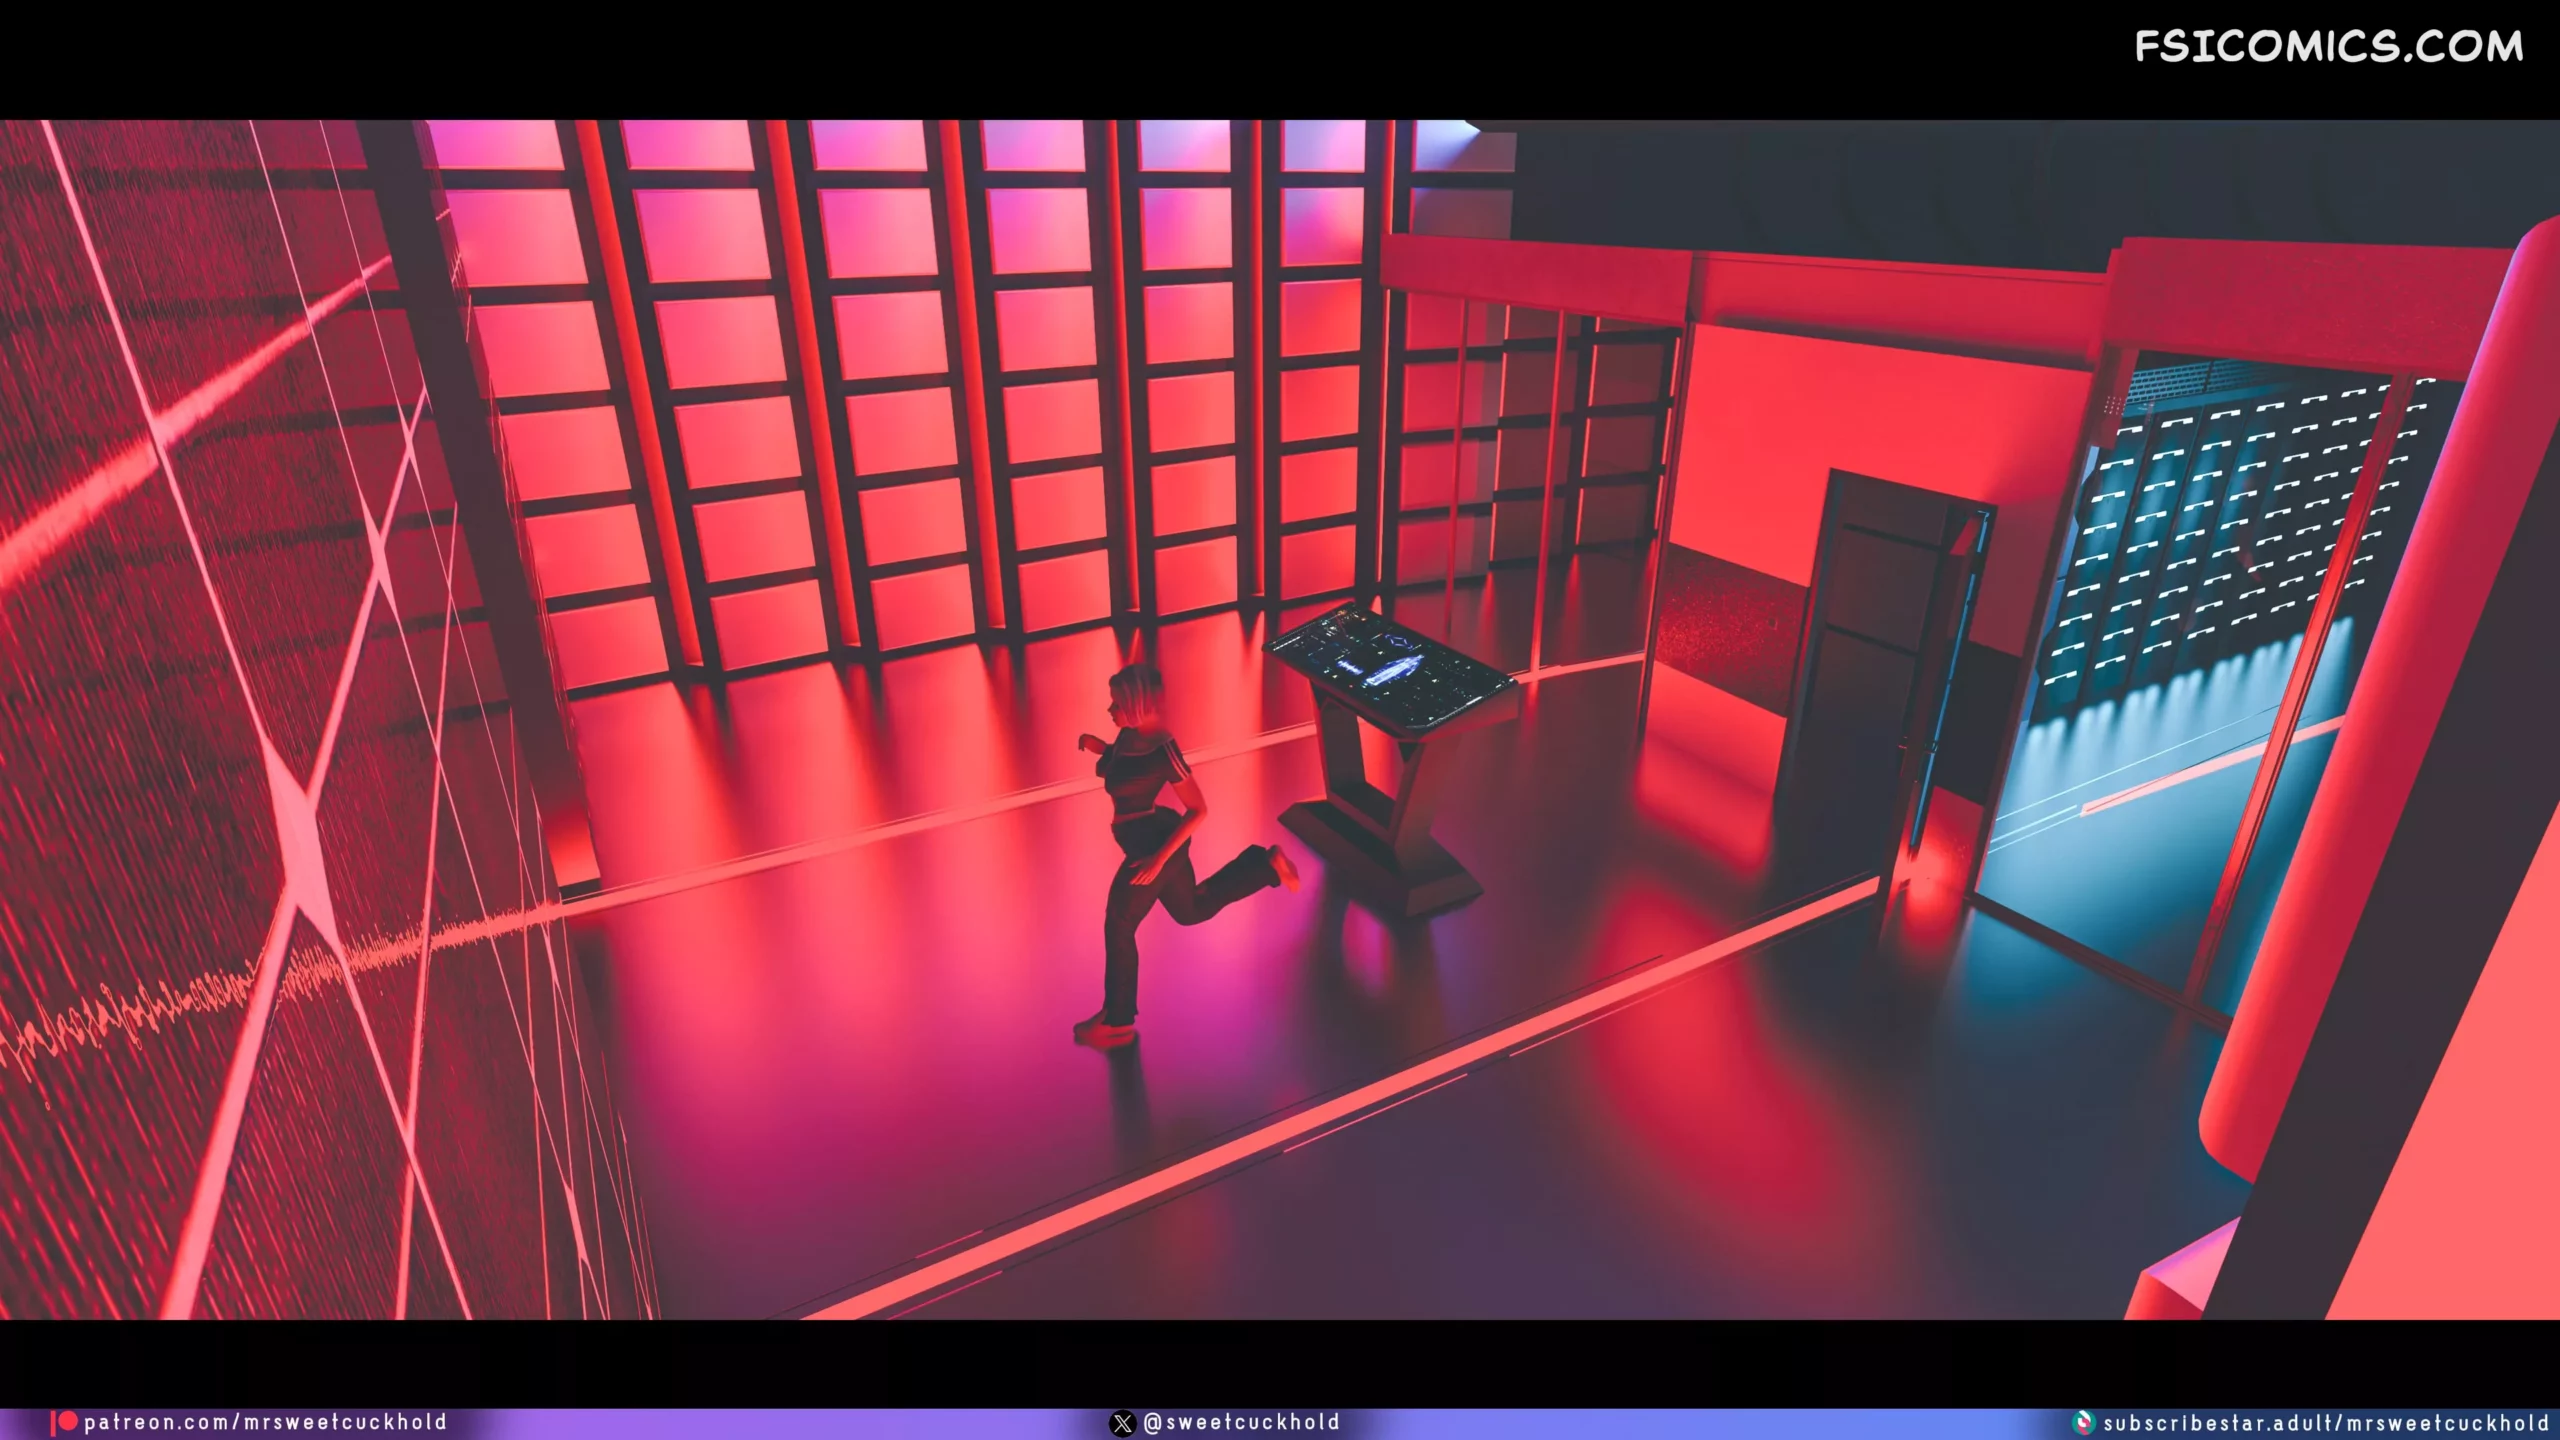2560x1440 pixels.
Task: Click the @sweetcuckhold handle text
Action: (1241, 1422)
